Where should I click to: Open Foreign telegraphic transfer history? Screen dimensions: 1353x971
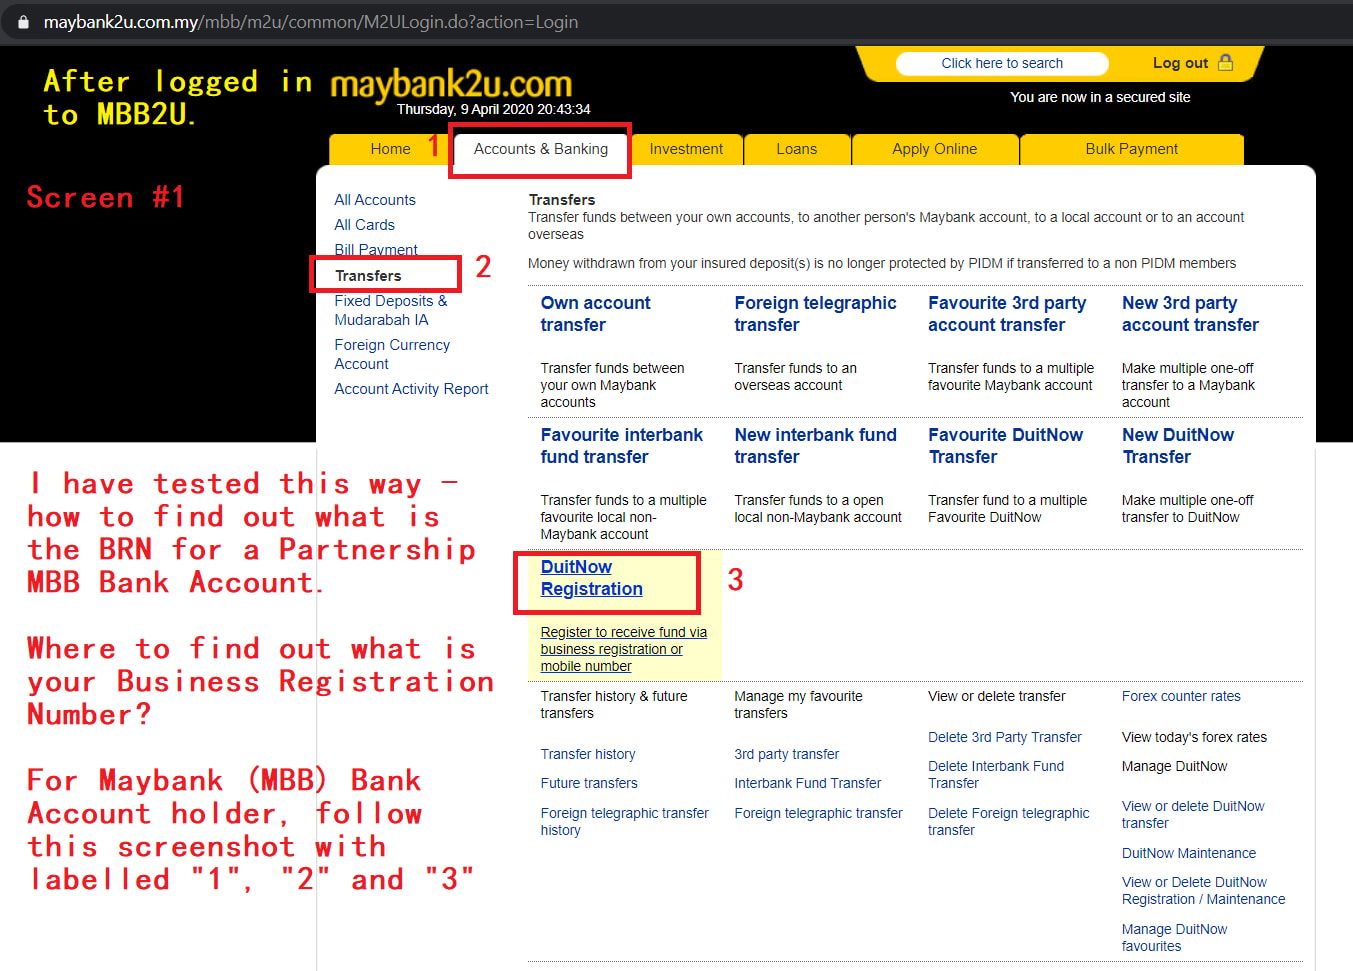click(625, 821)
